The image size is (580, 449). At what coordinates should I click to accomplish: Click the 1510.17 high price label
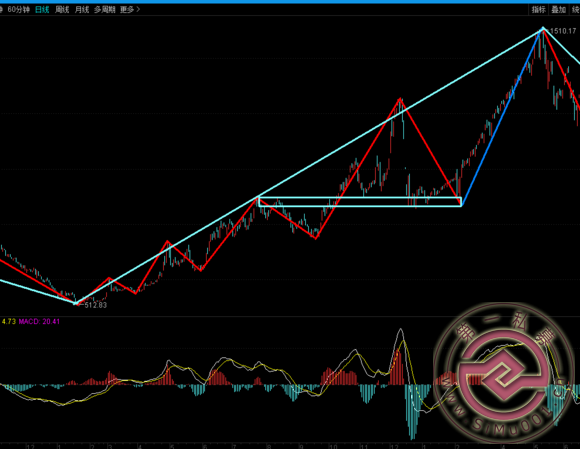[x=563, y=31]
